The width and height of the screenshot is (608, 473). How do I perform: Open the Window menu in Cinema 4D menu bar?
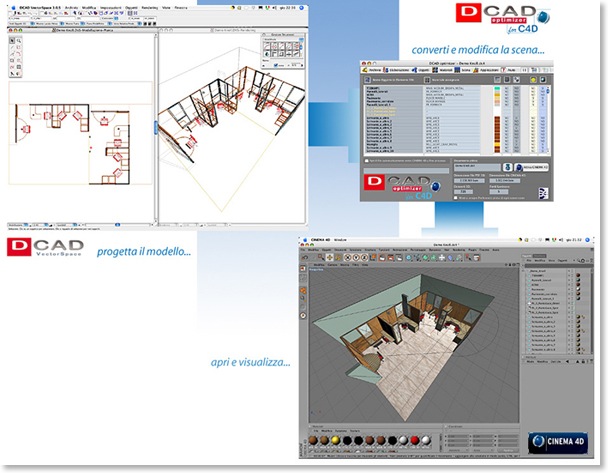point(340,240)
